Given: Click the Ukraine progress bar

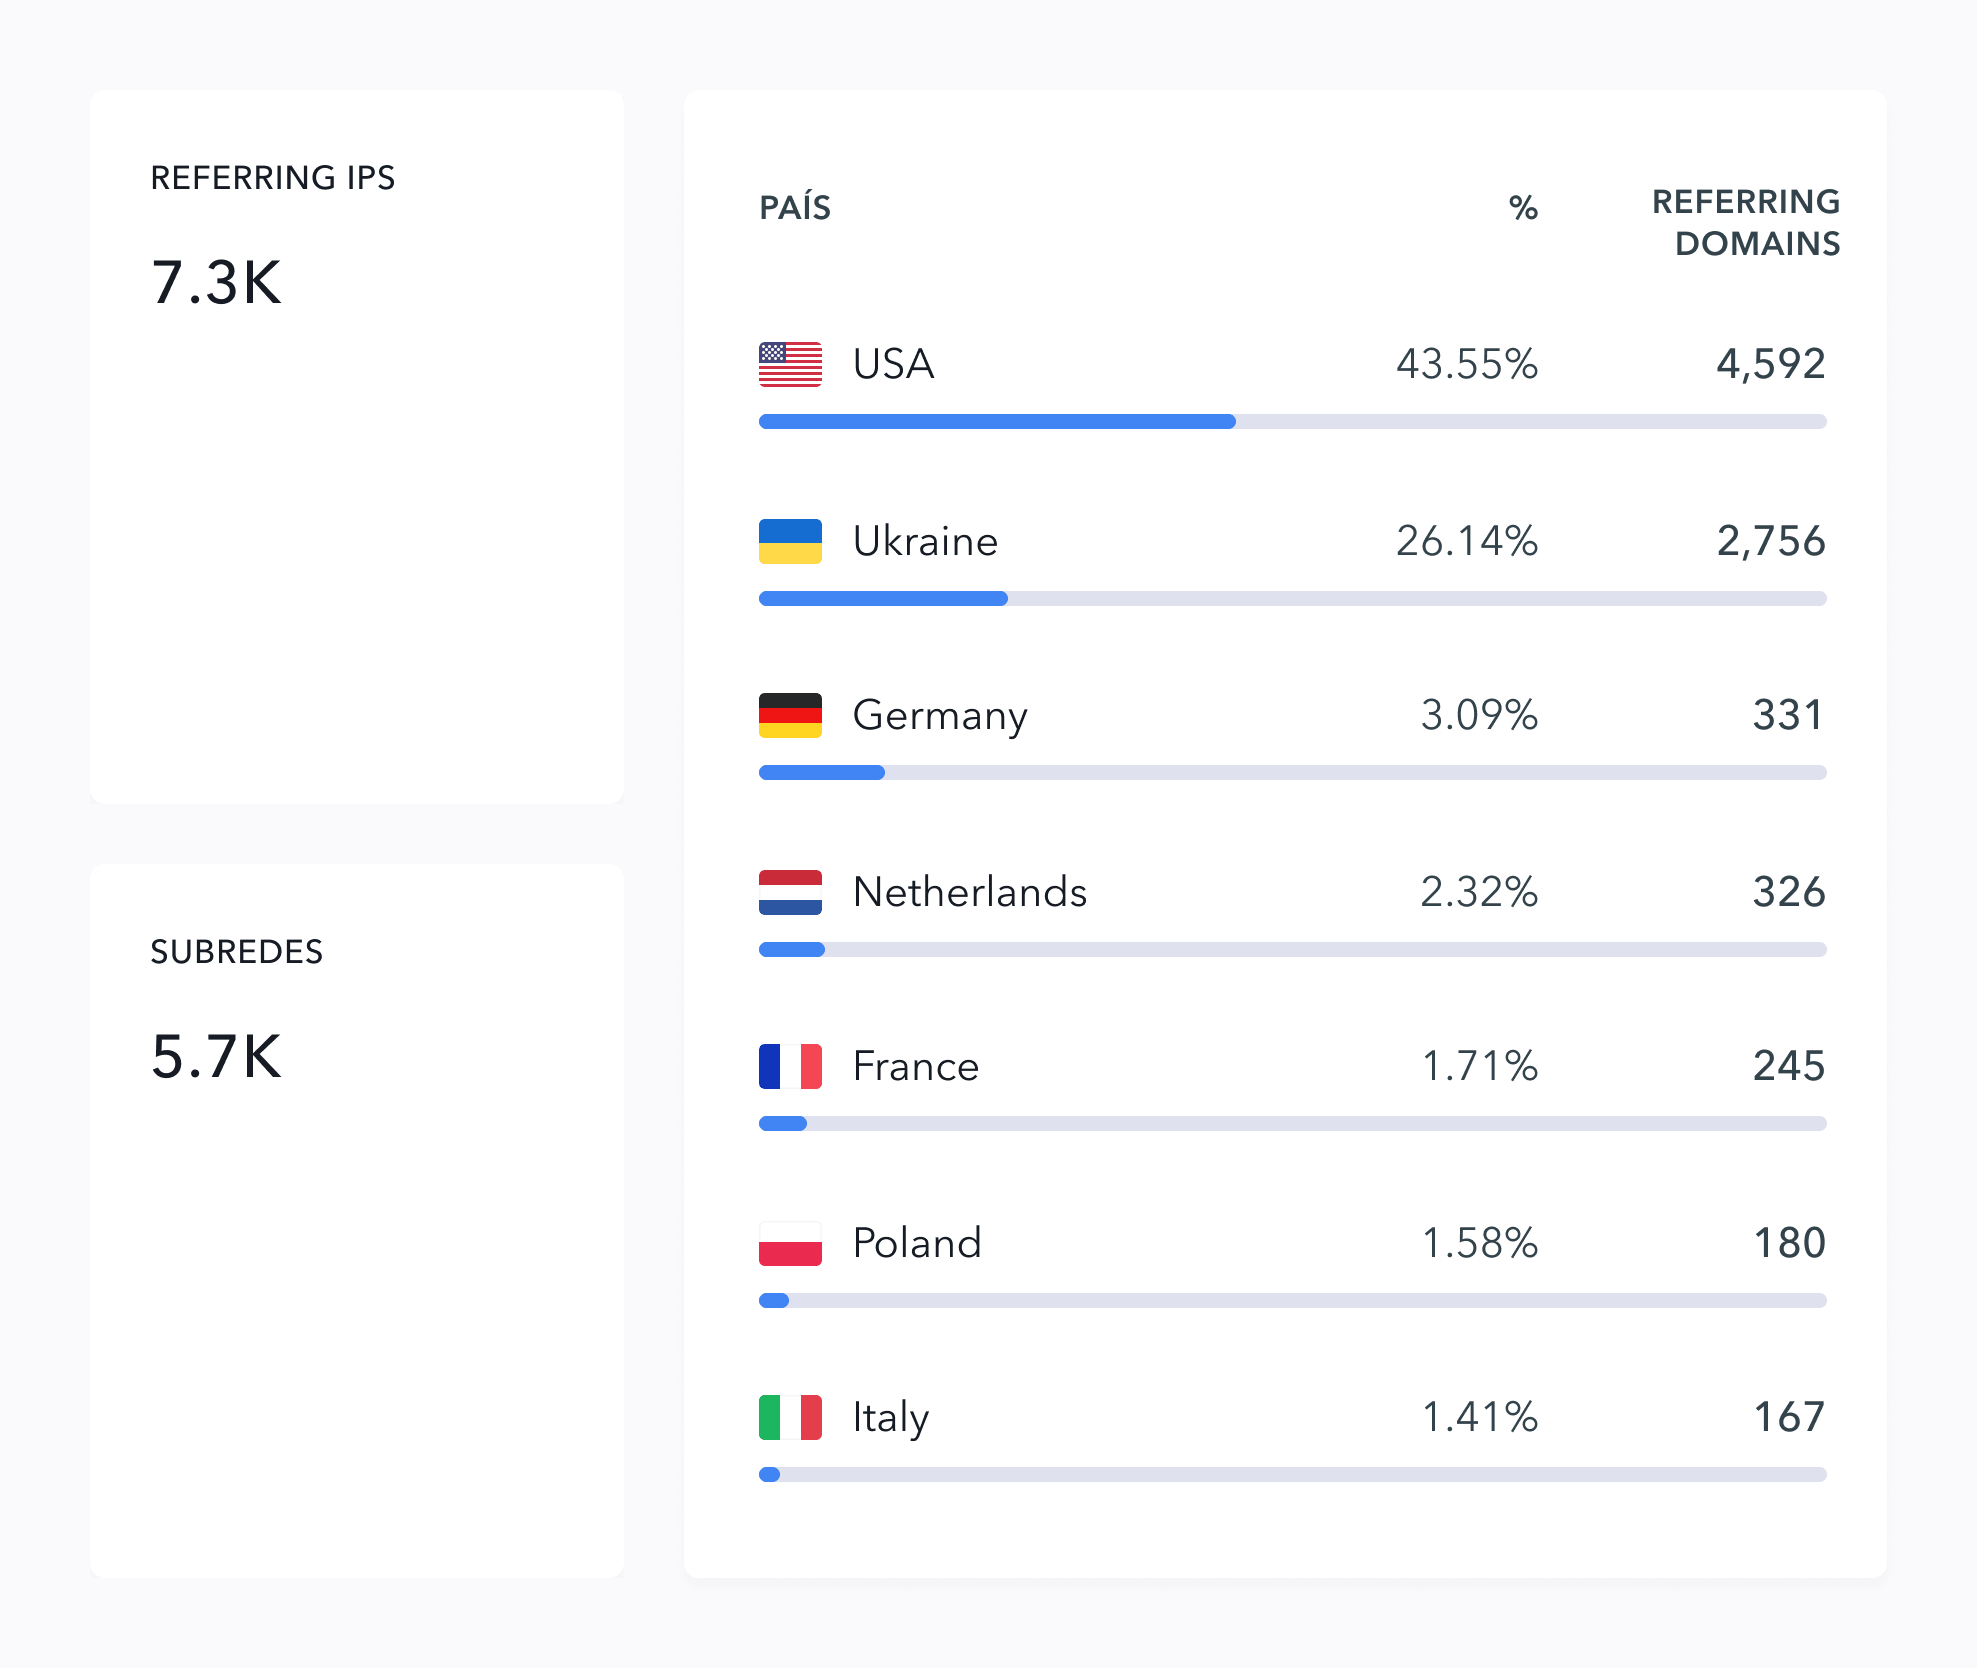Looking at the screenshot, I should coord(1292,599).
